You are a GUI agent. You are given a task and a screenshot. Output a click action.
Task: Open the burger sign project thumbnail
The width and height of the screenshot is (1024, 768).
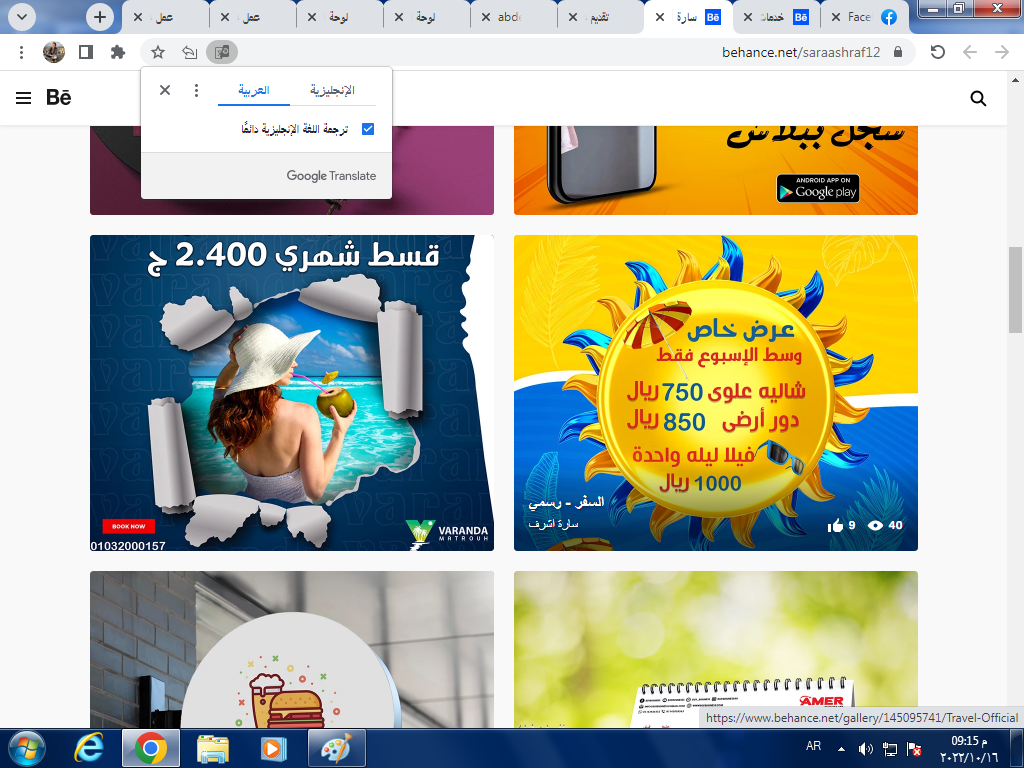(292, 649)
